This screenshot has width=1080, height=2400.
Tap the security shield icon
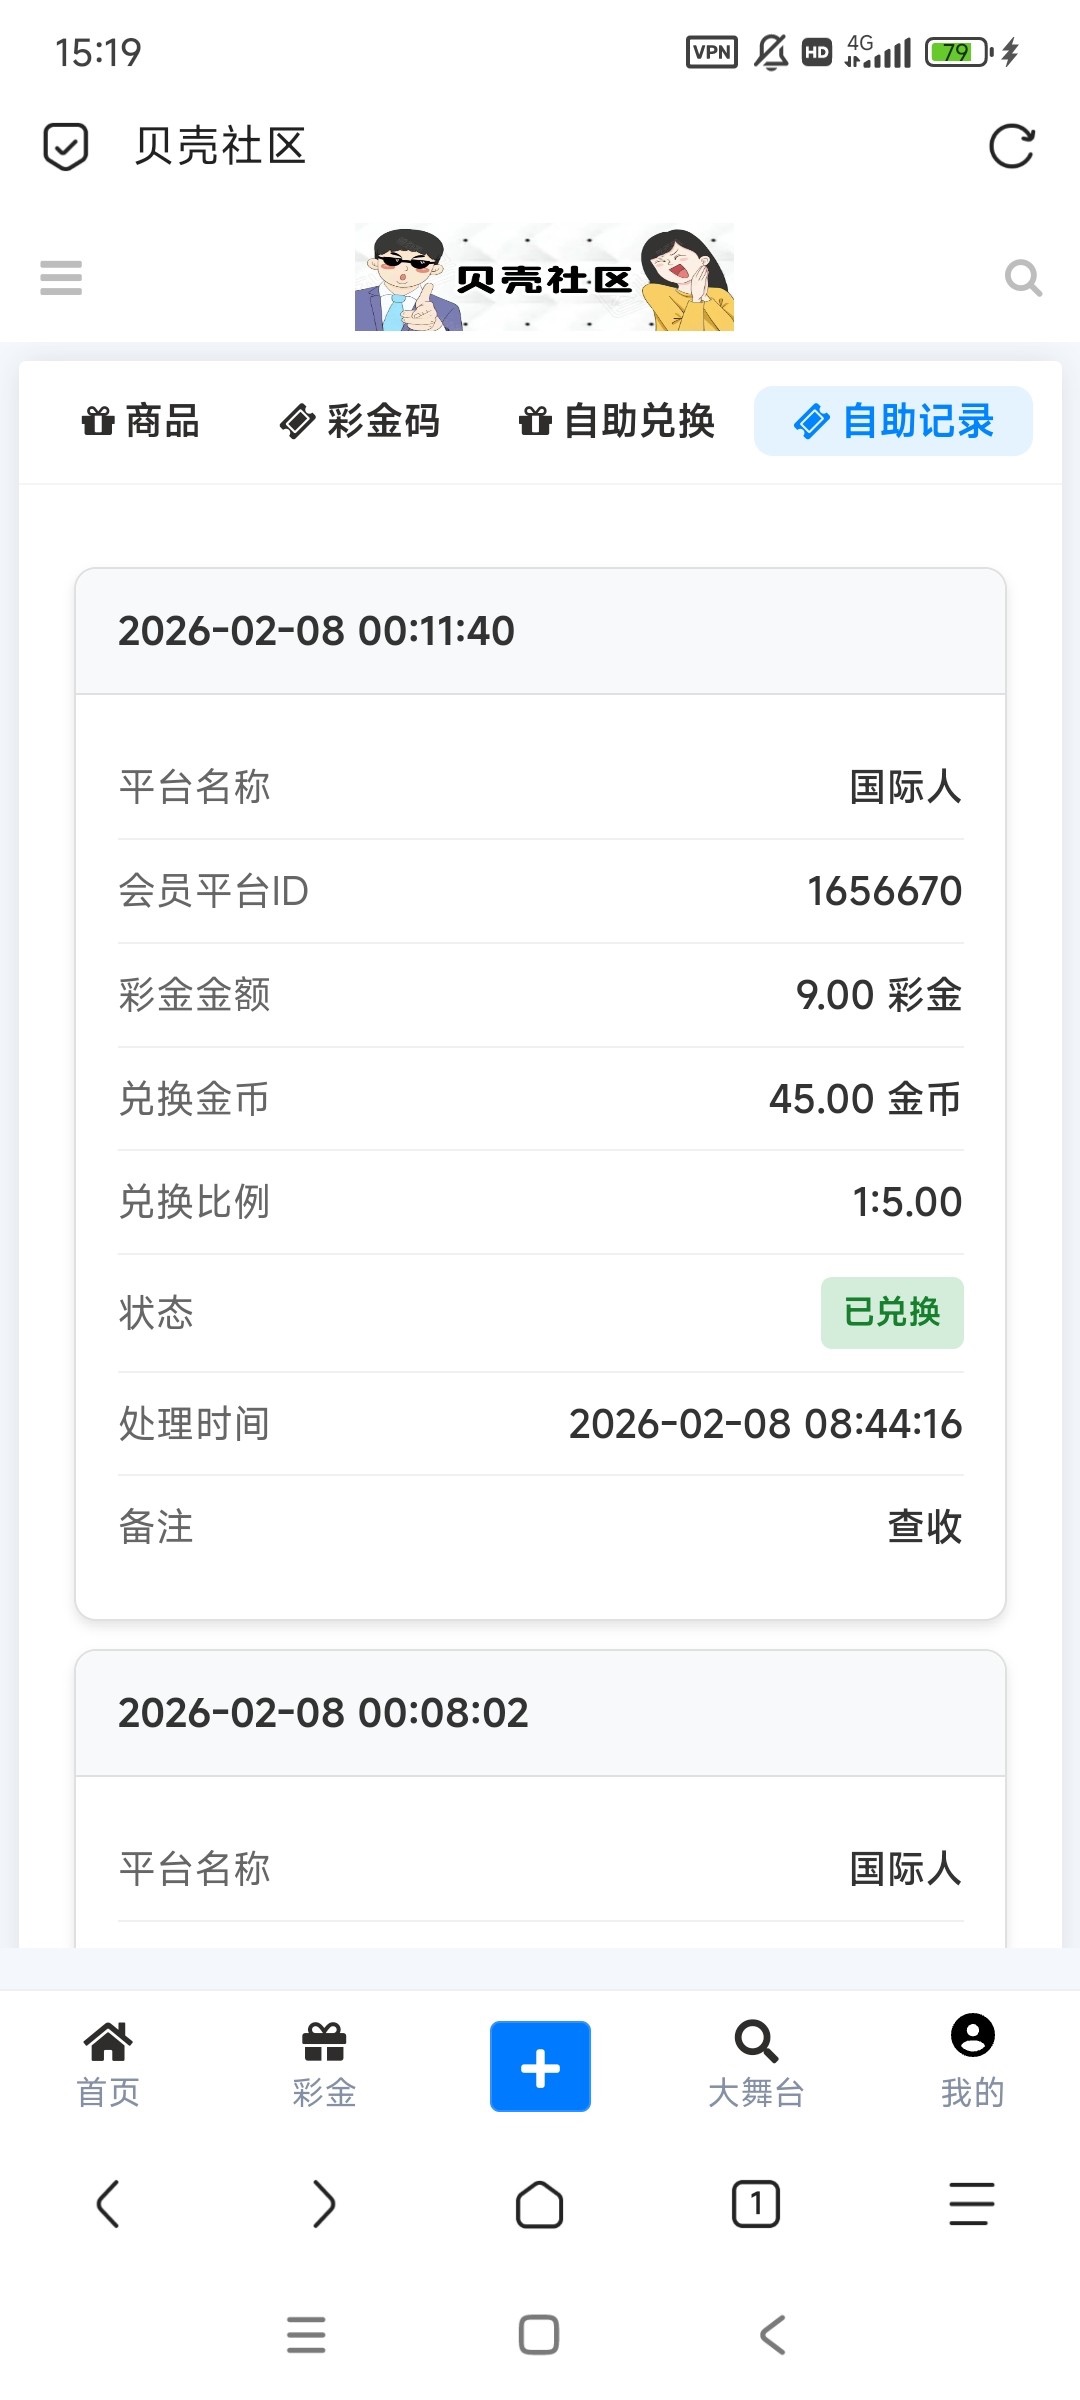66,147
